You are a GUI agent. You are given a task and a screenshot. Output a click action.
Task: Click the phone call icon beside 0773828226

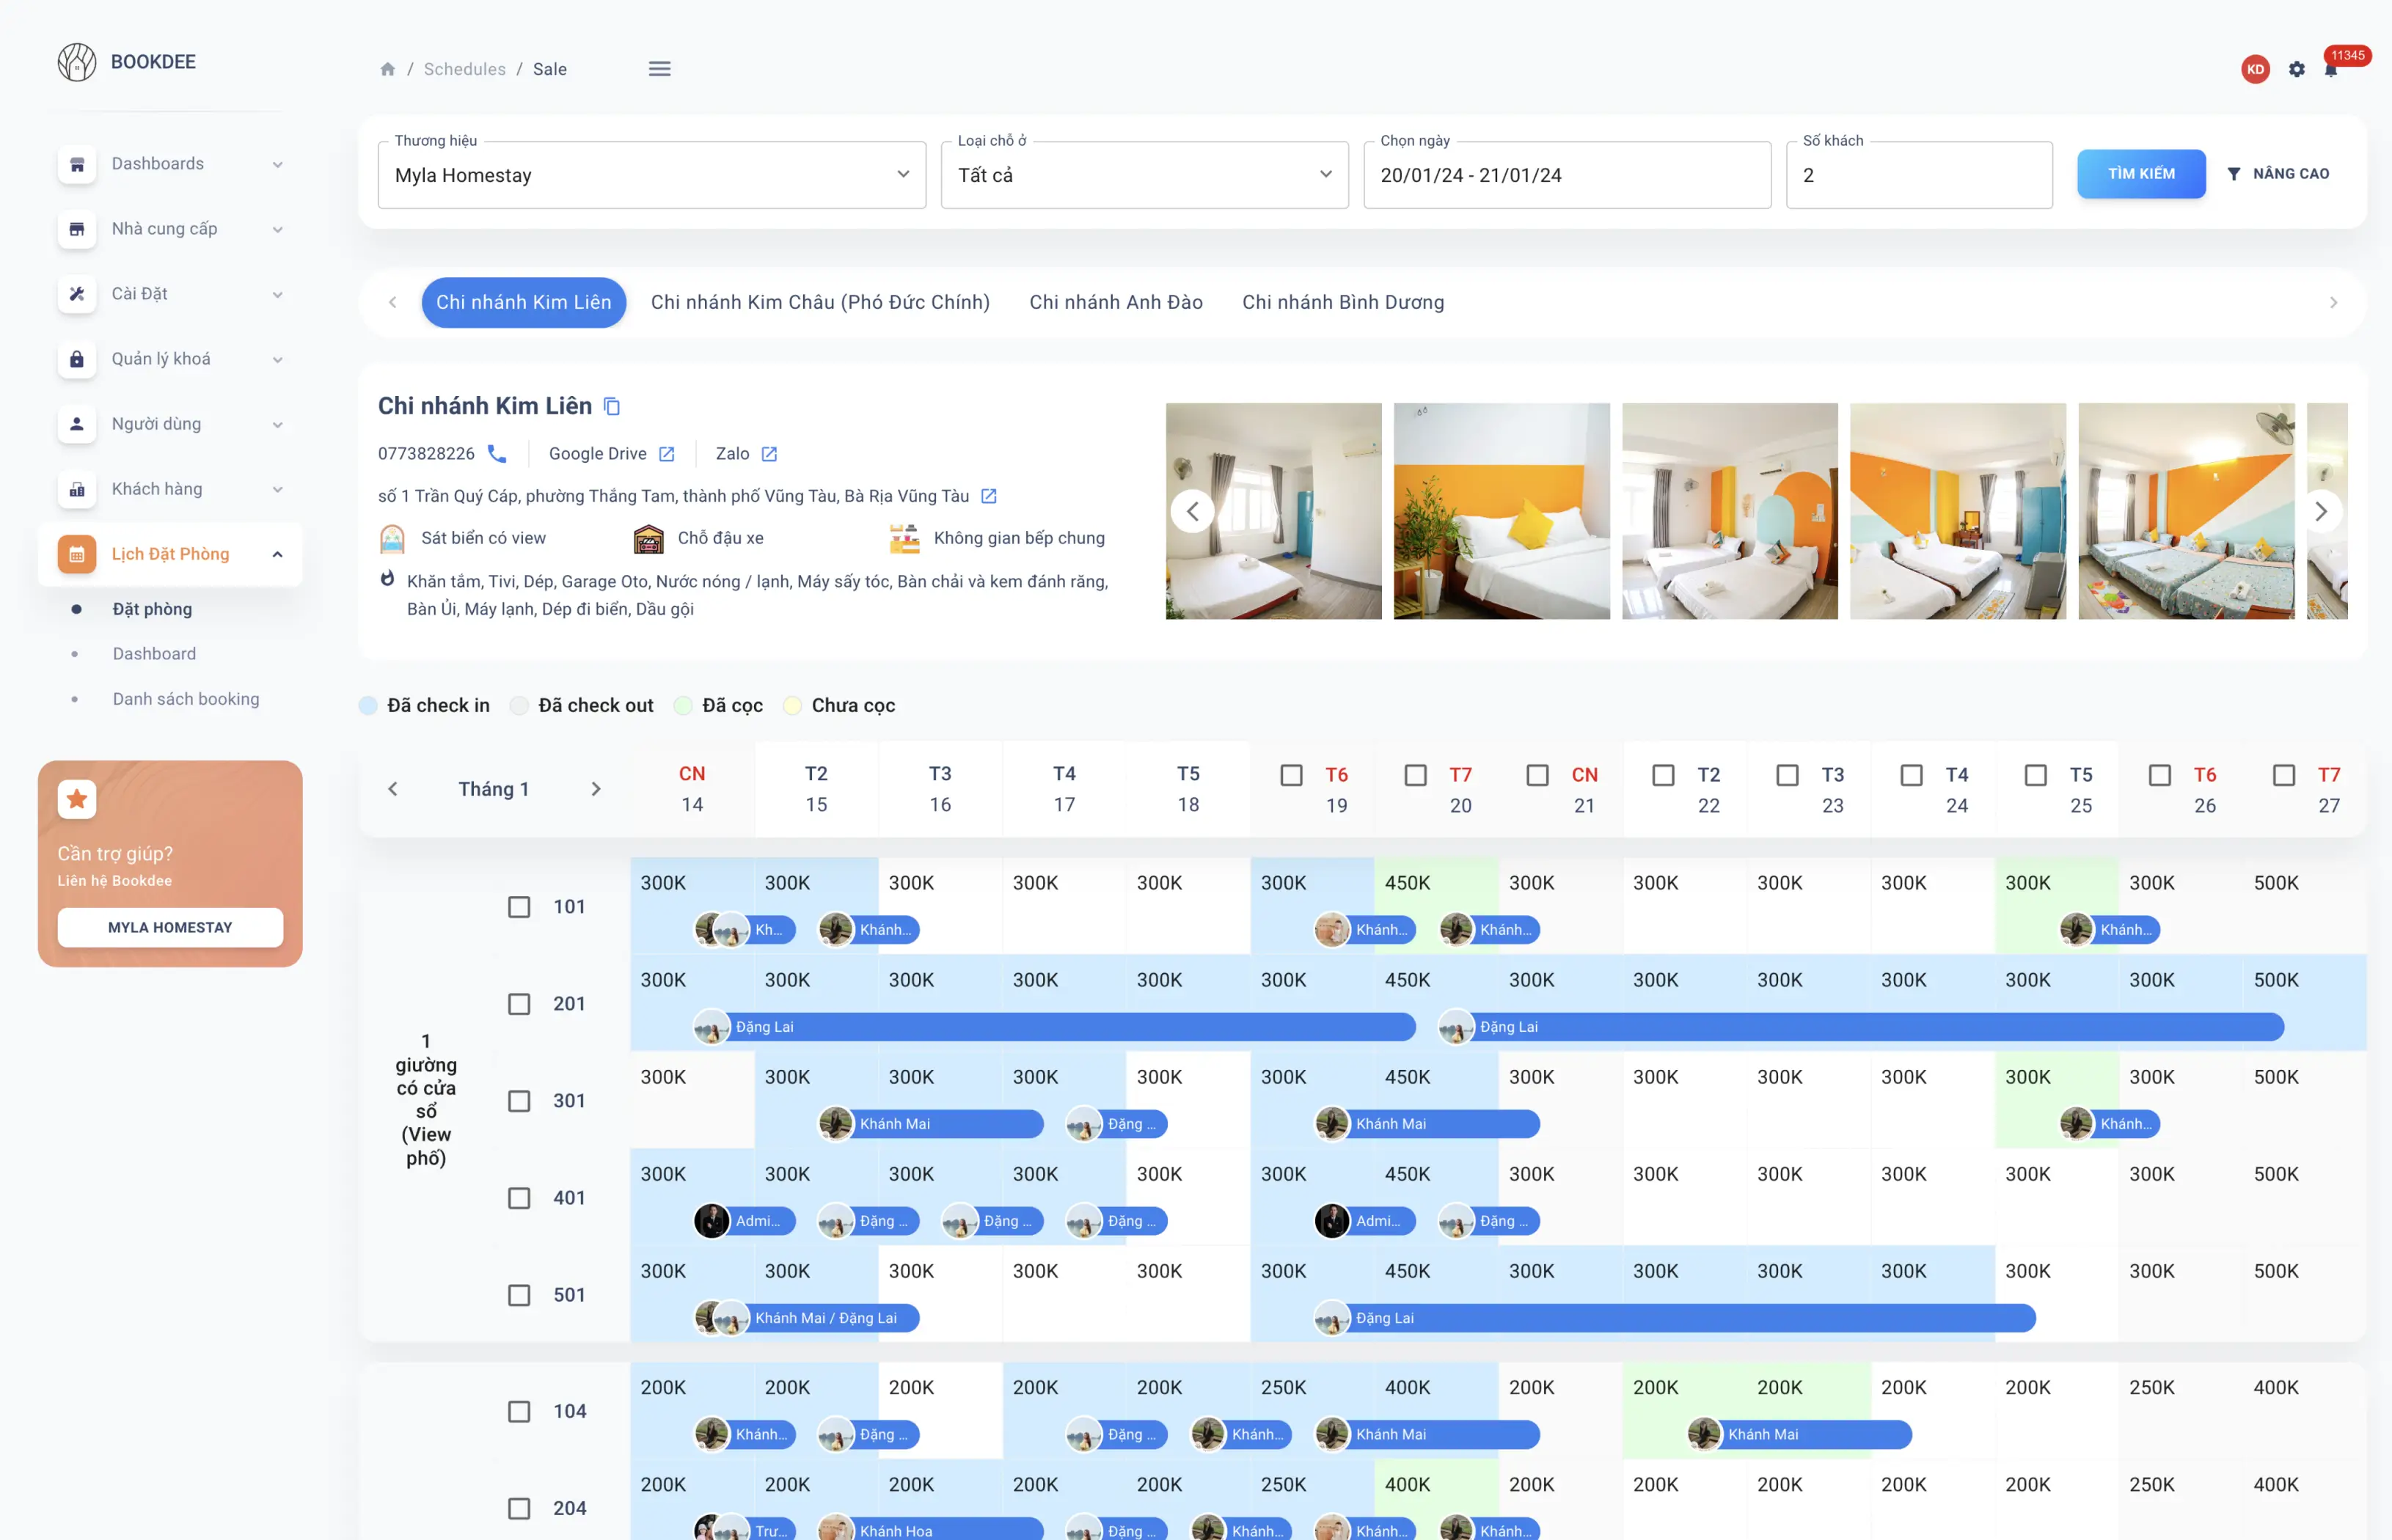pyautogui.click(x=497, y=453)
